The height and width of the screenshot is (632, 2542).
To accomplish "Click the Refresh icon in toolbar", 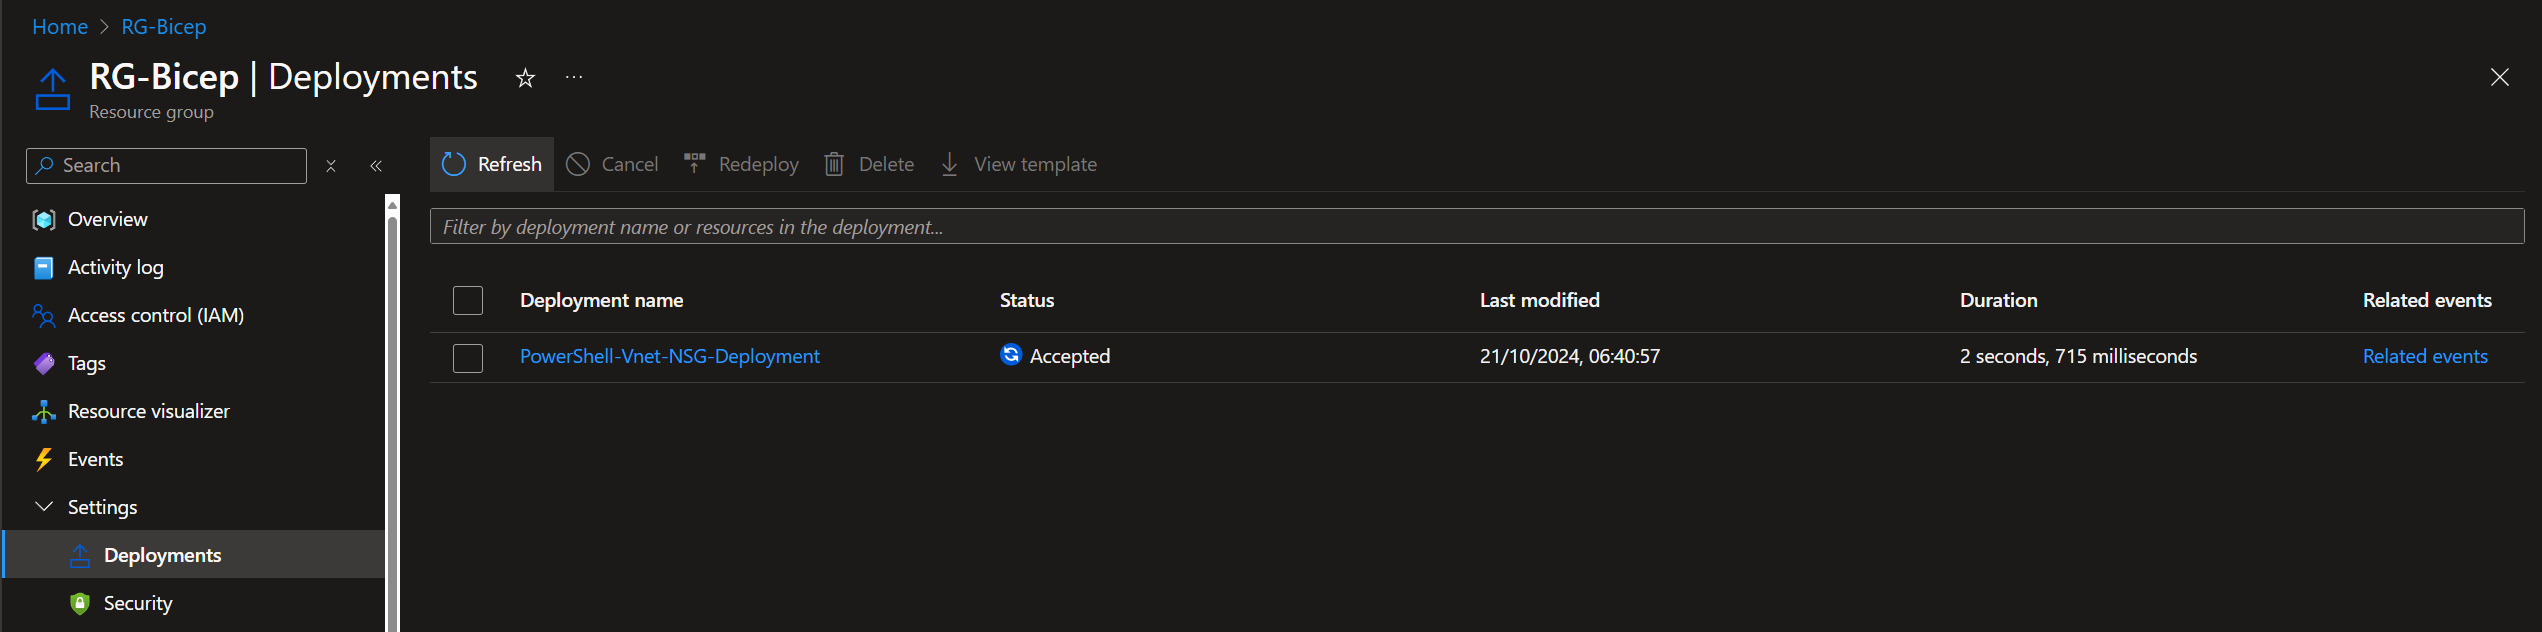I will [454, 164].
